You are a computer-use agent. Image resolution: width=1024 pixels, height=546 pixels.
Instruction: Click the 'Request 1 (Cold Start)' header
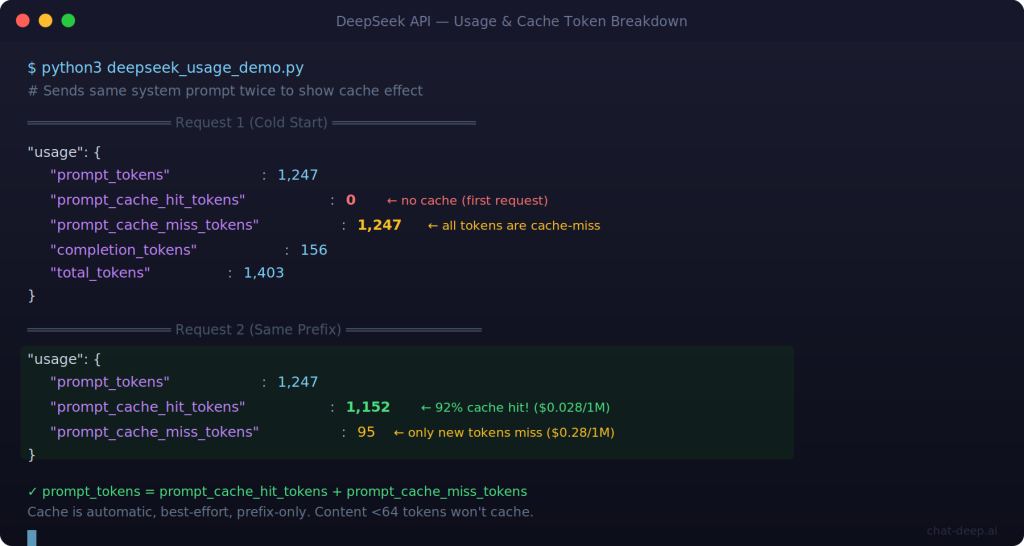click(x=251, y=123)
